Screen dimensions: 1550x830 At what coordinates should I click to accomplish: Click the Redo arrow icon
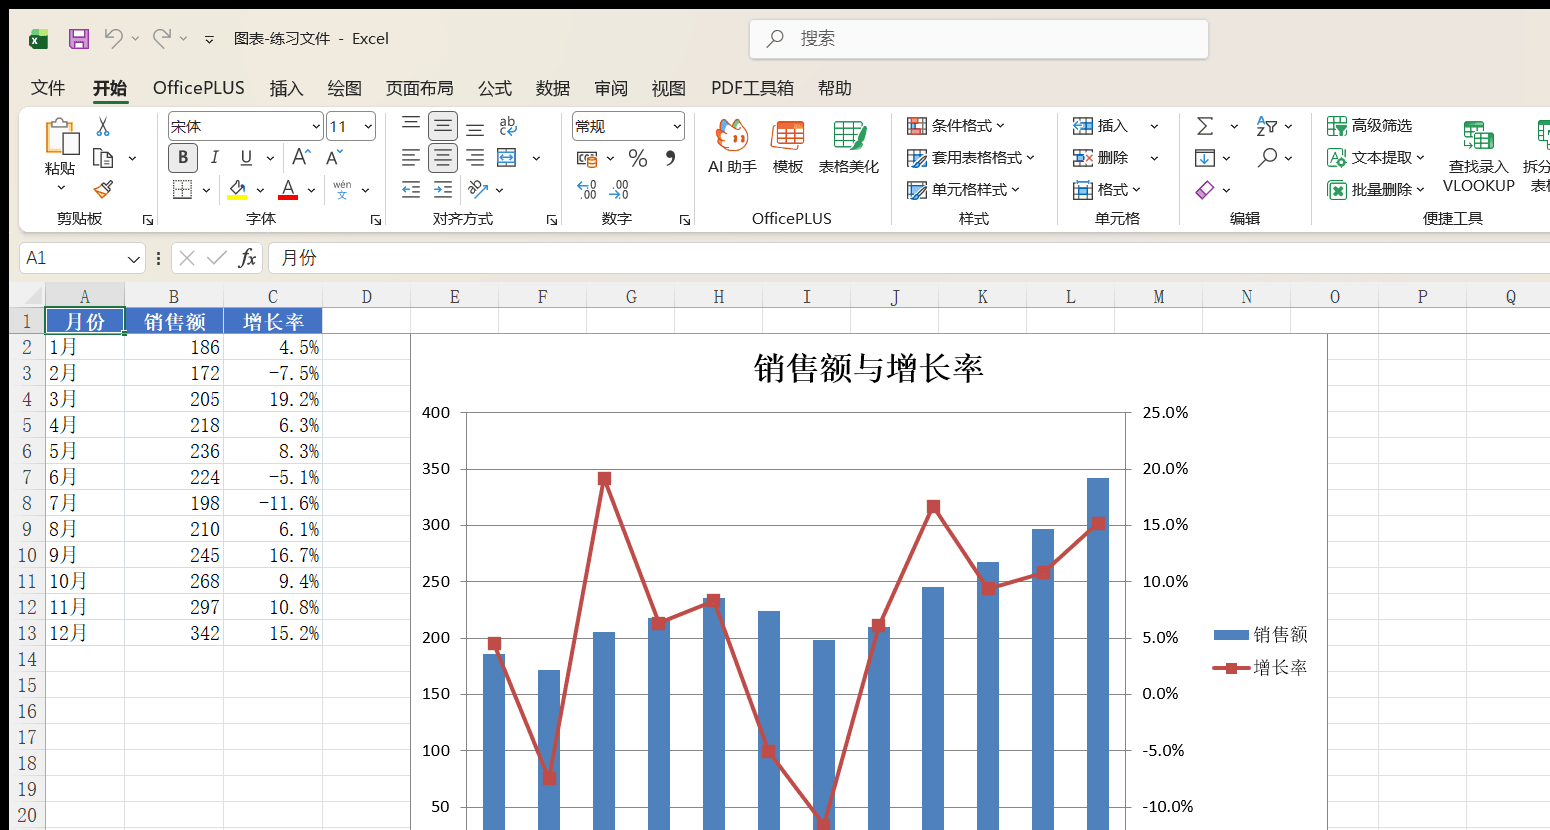point(161,38)
